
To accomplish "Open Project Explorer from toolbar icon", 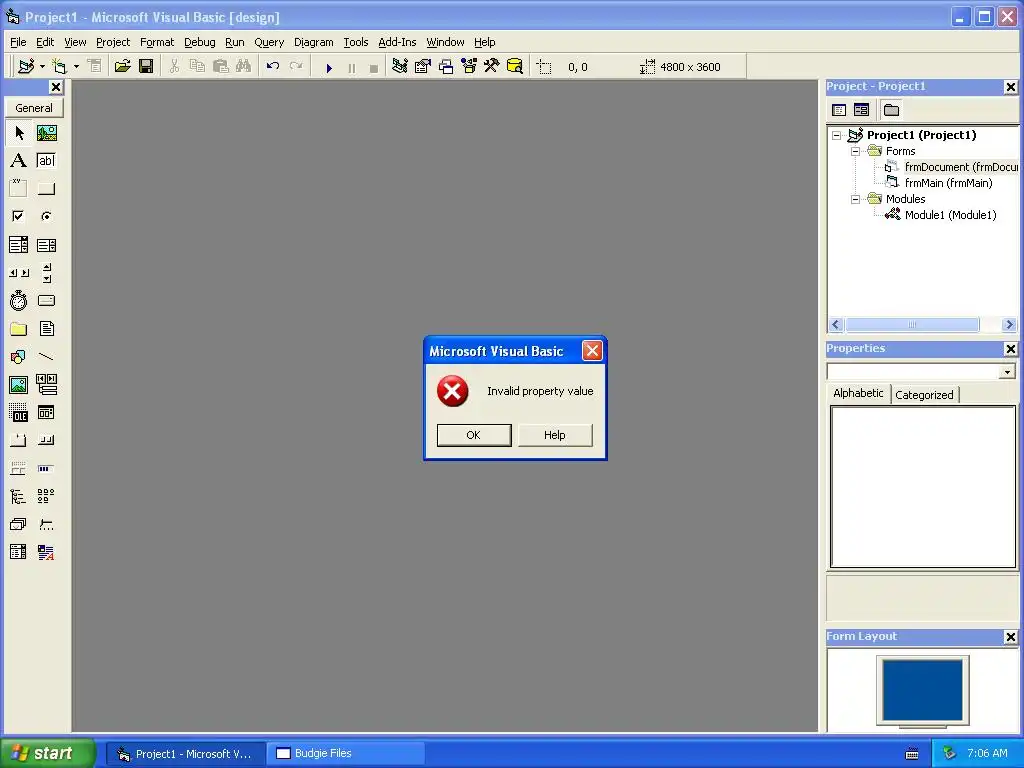I will pyautogui.click(x=400, y=66).
